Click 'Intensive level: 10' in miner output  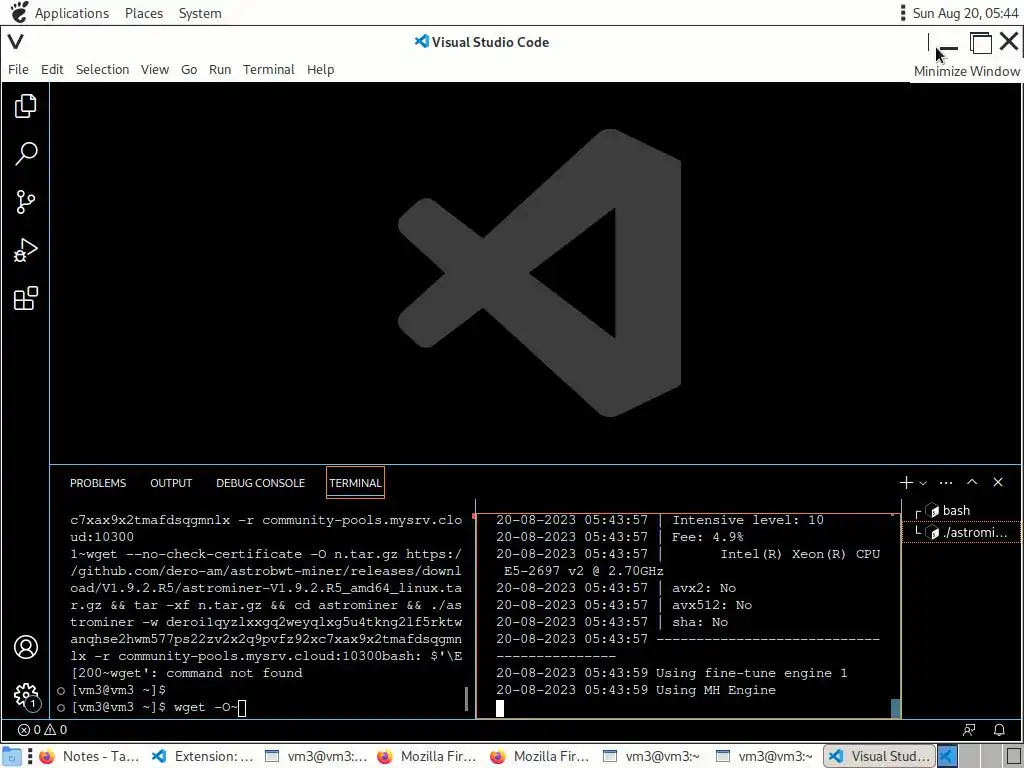click(x=748, y=520)
